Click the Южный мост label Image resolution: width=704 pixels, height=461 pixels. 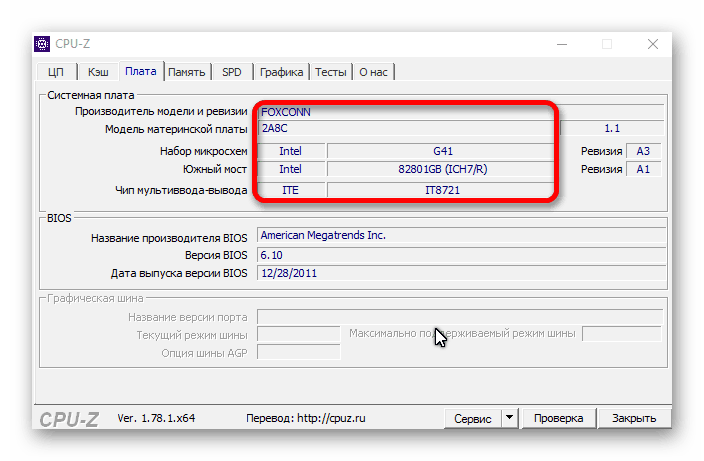(215, 169)
